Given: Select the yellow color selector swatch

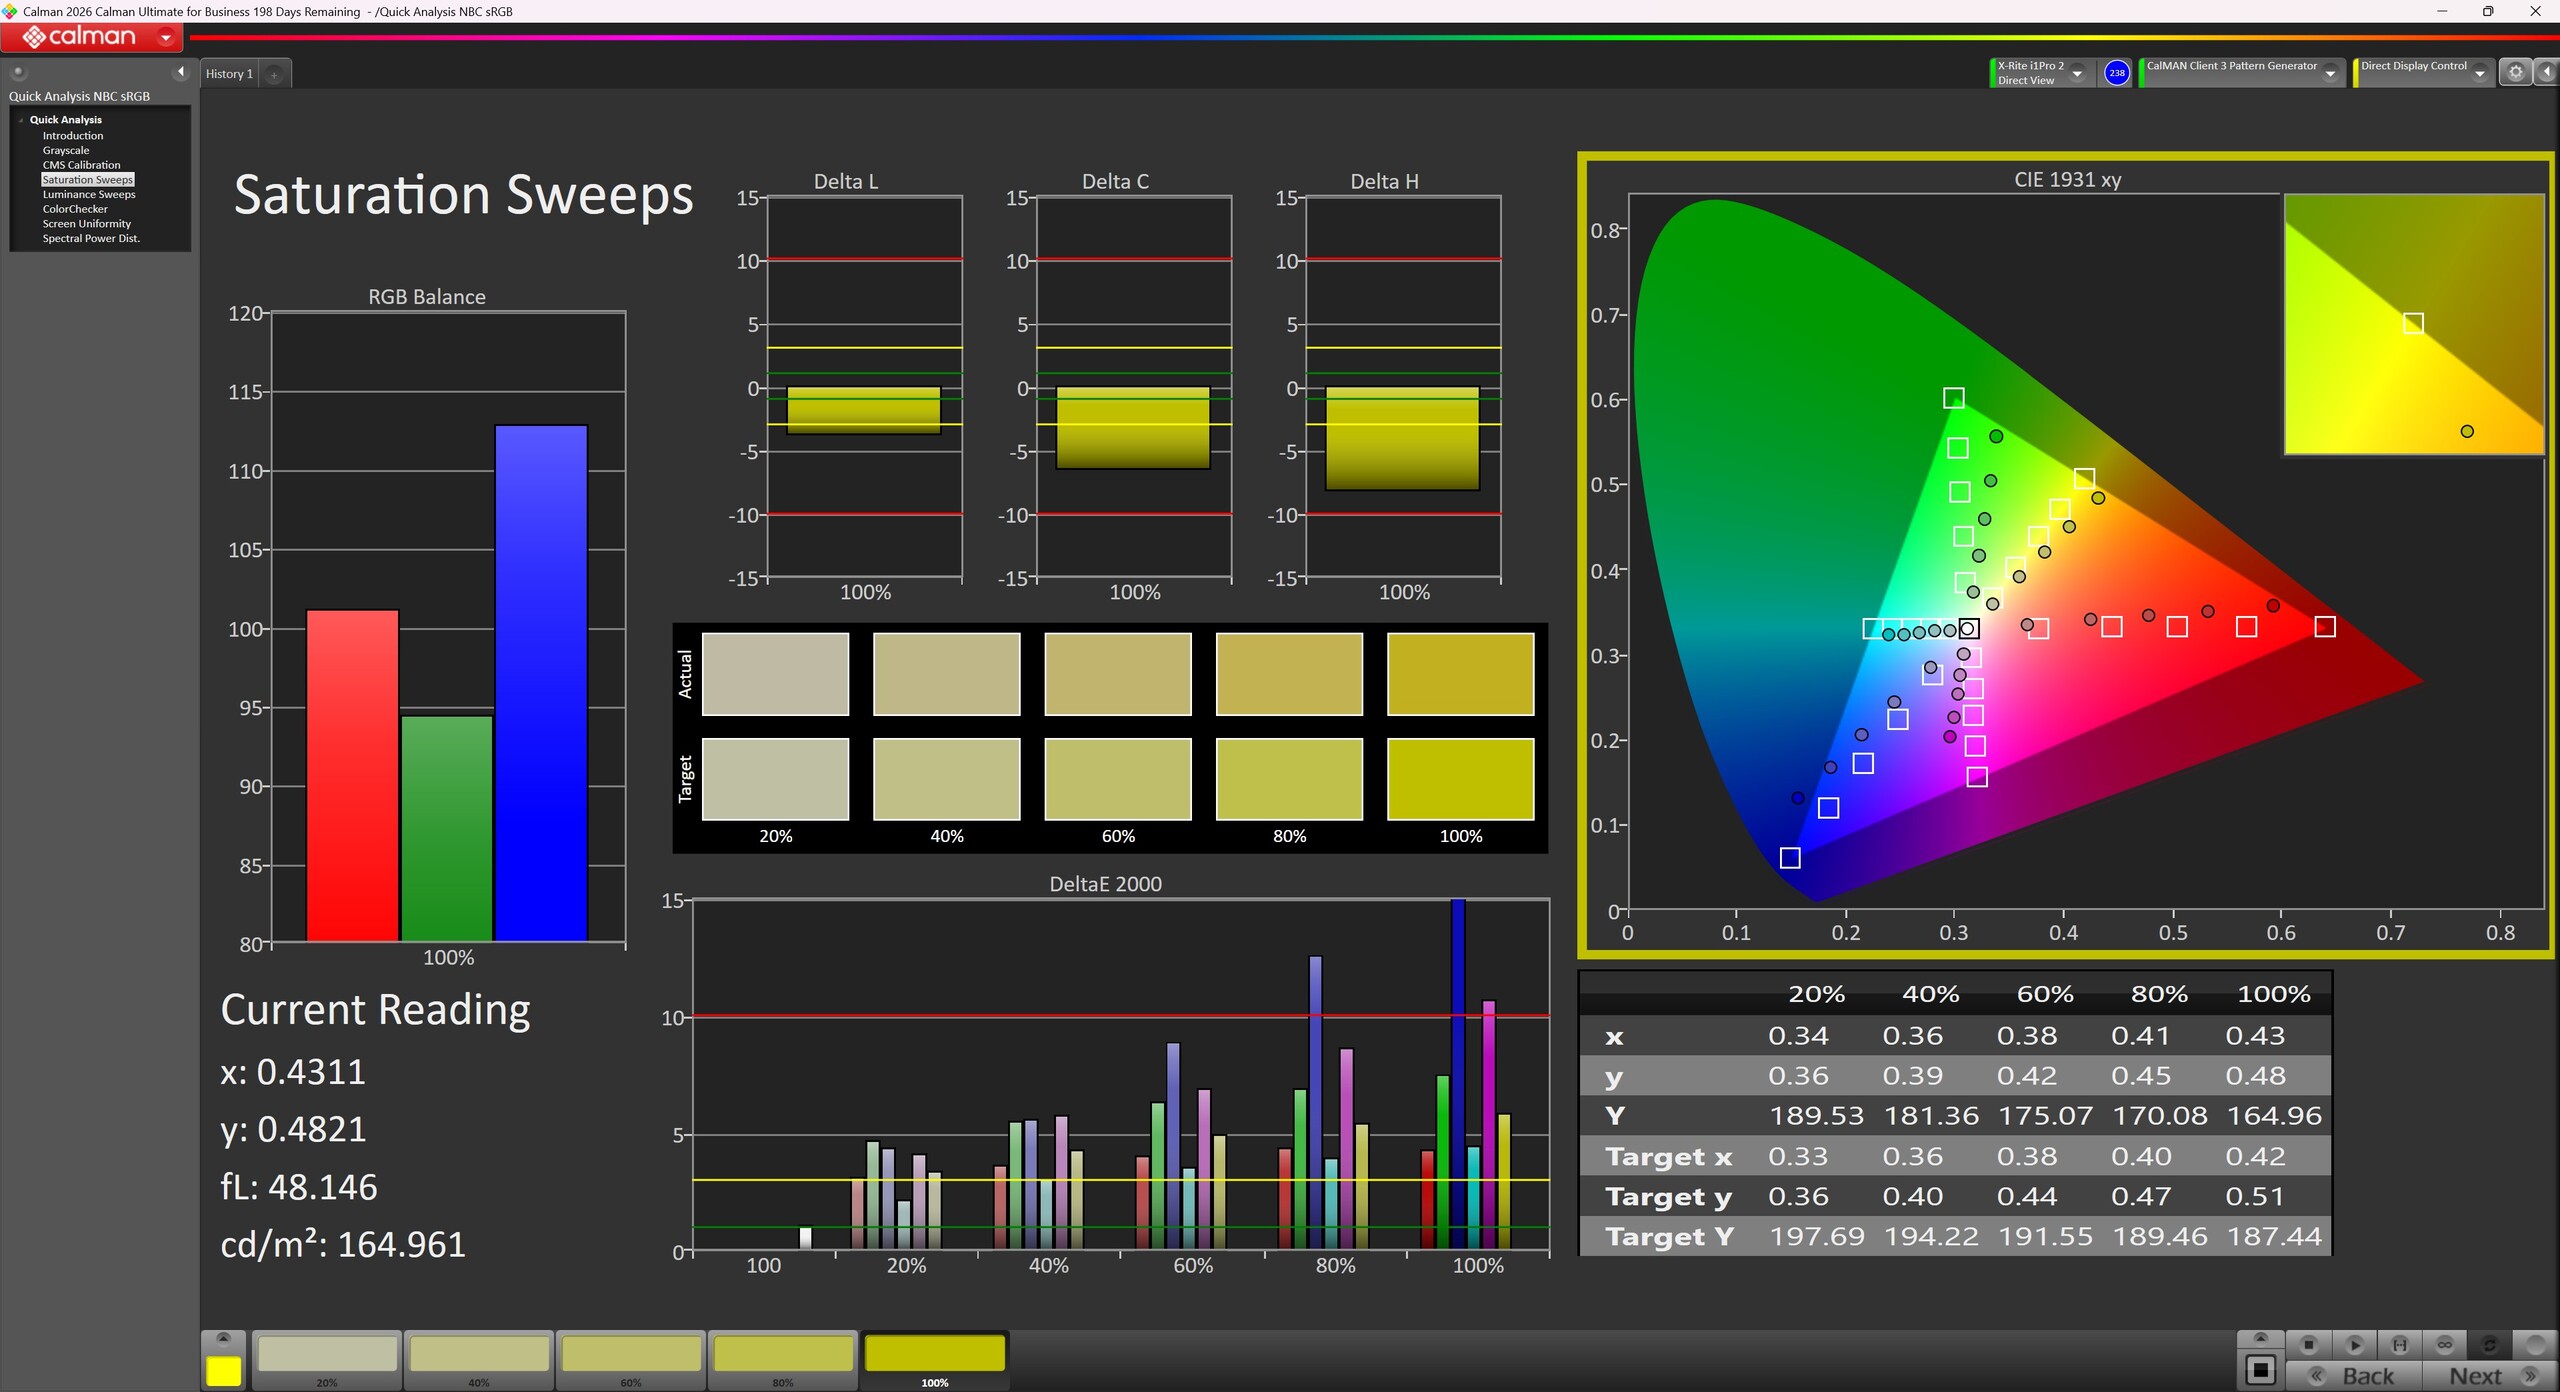Looking at the screenshot, I should click(x=223, y=1371).
